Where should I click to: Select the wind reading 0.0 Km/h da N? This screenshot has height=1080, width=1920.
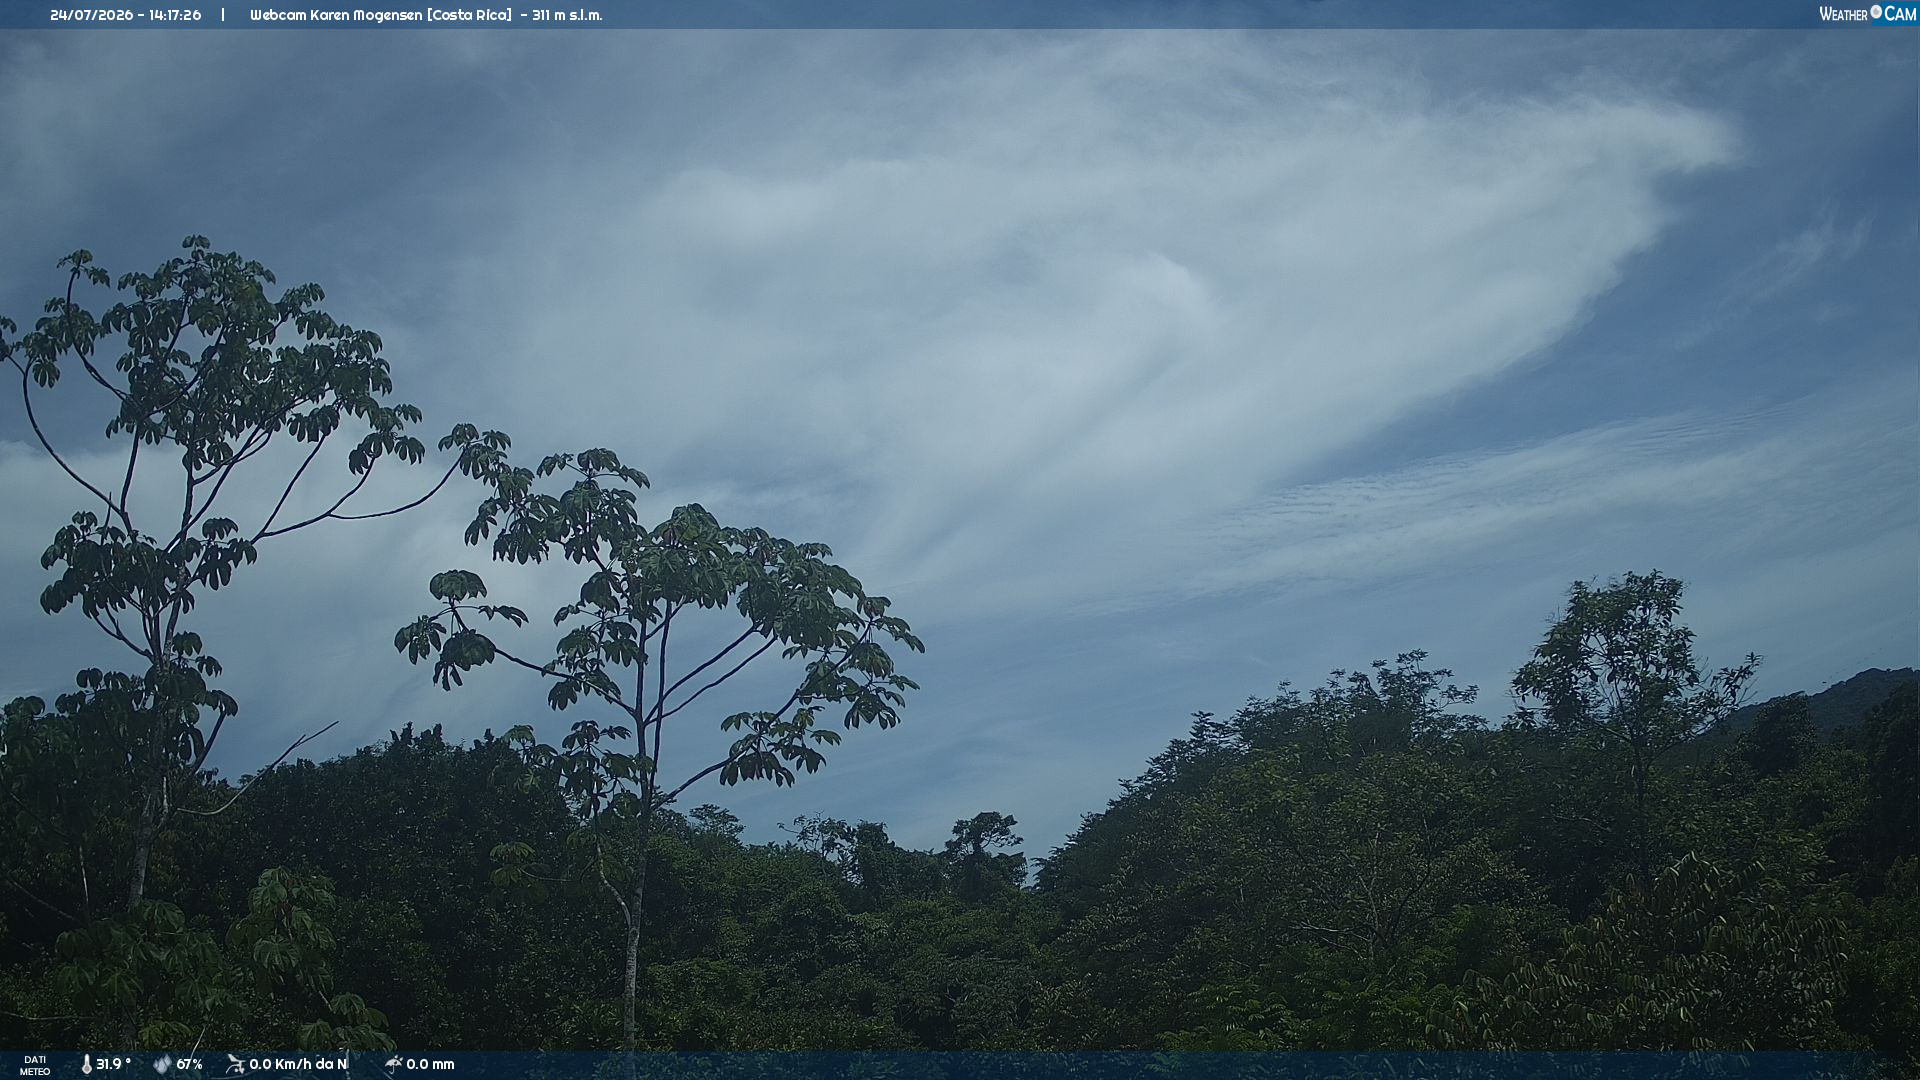coord(298,1064)
